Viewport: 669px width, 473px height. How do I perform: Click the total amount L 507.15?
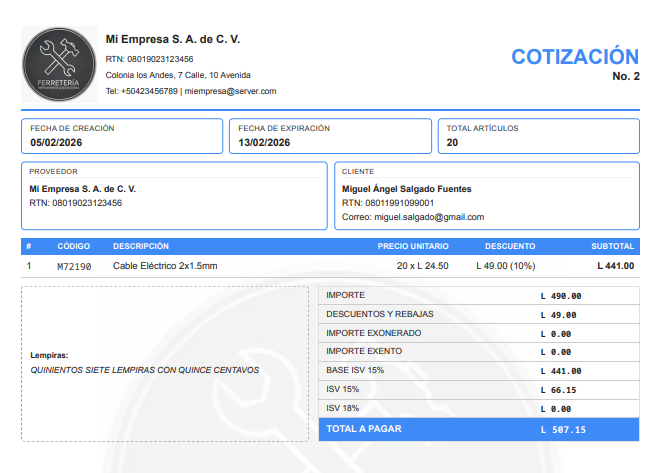click(x=563, y=430)
